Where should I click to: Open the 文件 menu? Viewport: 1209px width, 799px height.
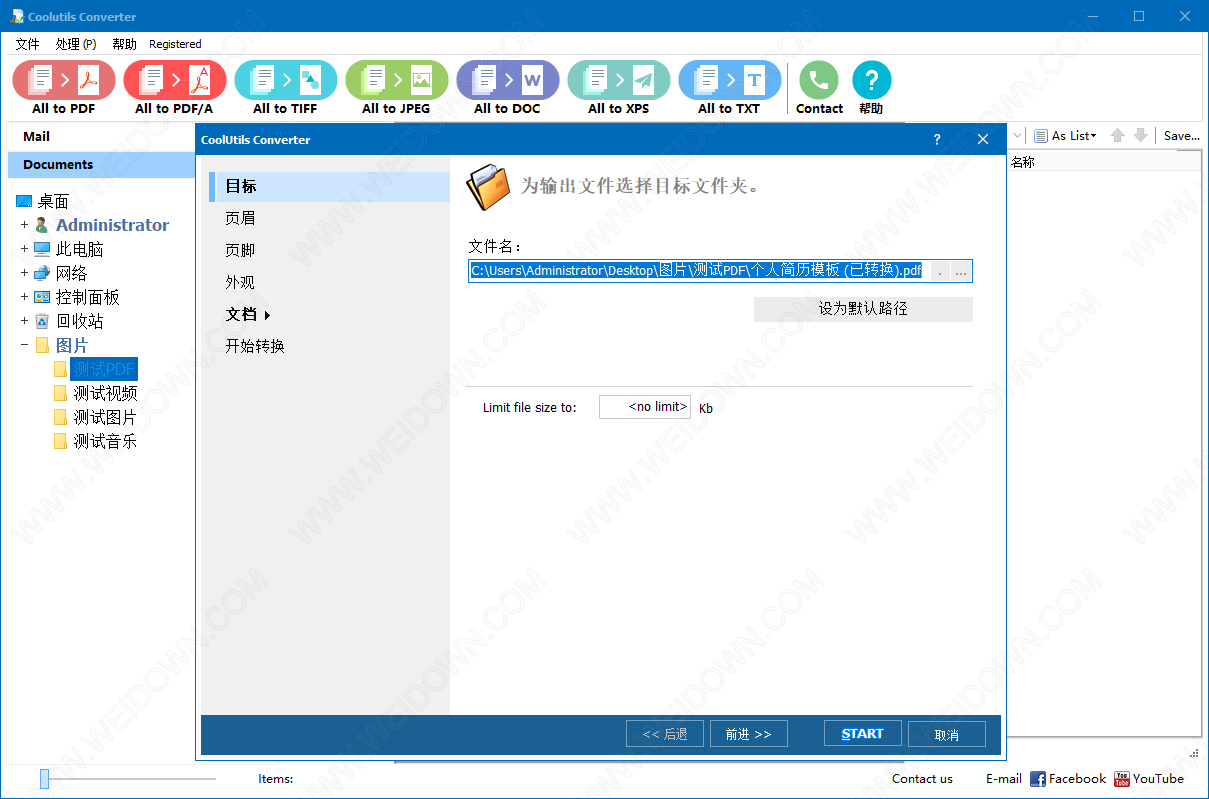(28, 44)
